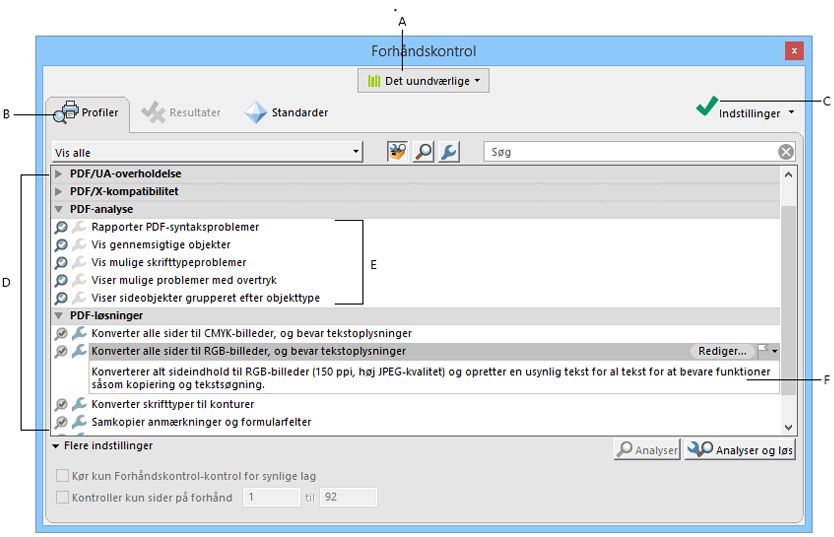Click magnifier icon of Vis gennemsigtige objekter

(x=61, y=245)
